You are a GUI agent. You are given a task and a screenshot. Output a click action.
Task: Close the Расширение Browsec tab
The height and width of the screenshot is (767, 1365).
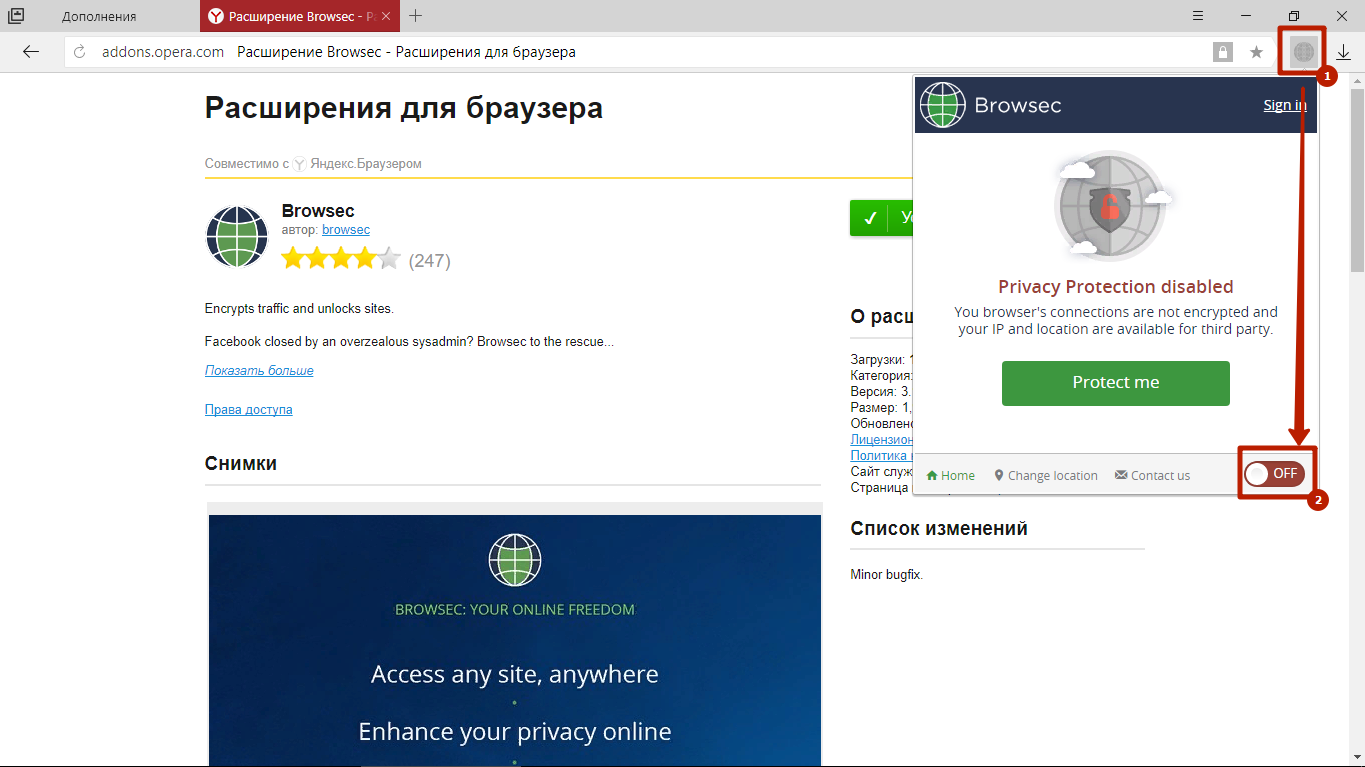pyautogui.click(x=387, y=16)
